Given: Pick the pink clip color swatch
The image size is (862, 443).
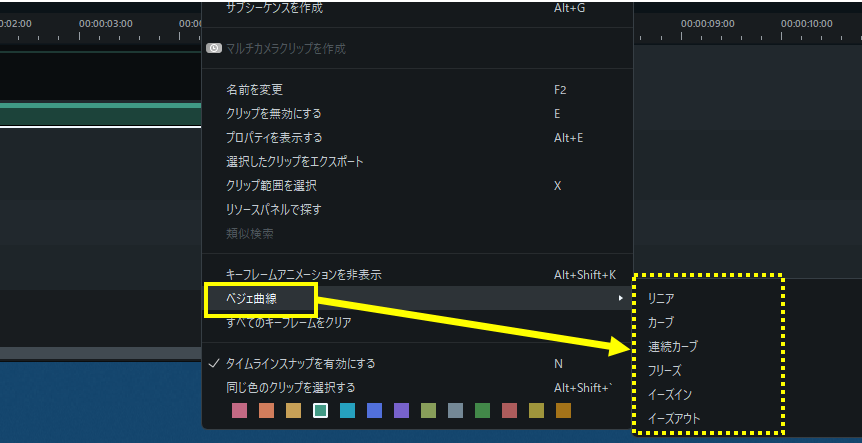Looking at the screenshot, I should [239, 410].
